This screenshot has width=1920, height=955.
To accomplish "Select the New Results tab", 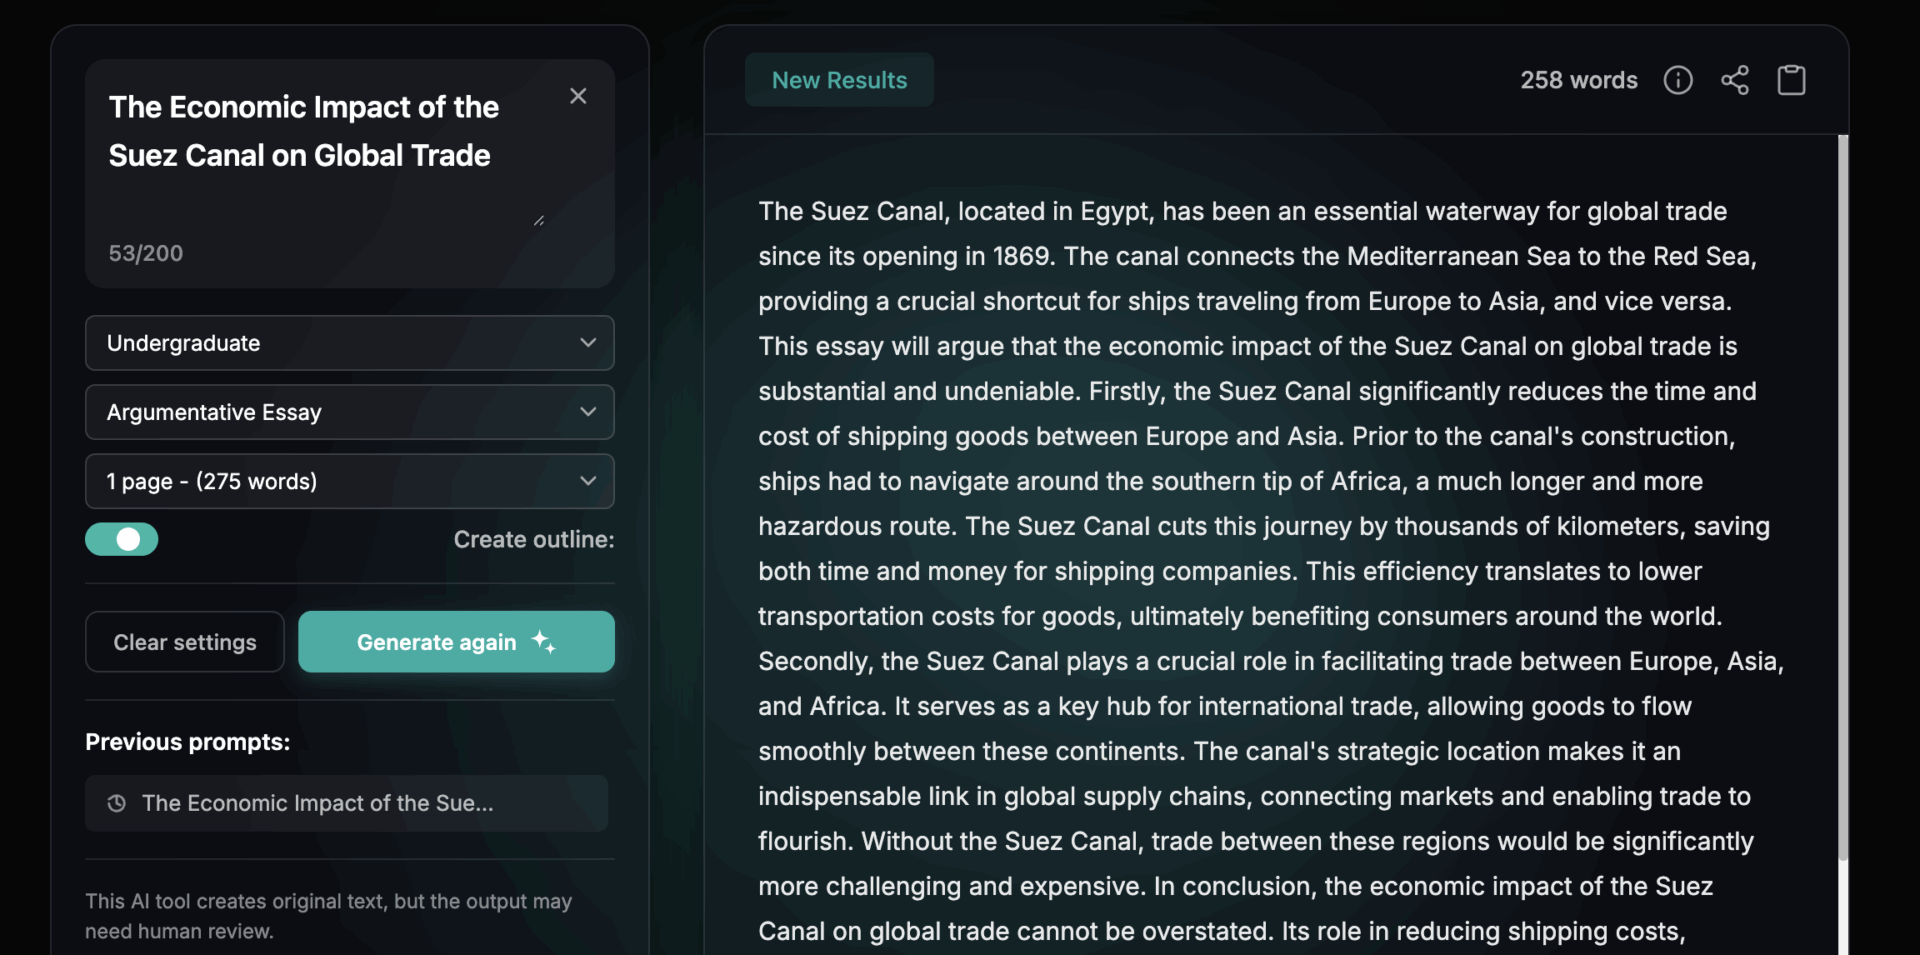I will coord(839,80).
